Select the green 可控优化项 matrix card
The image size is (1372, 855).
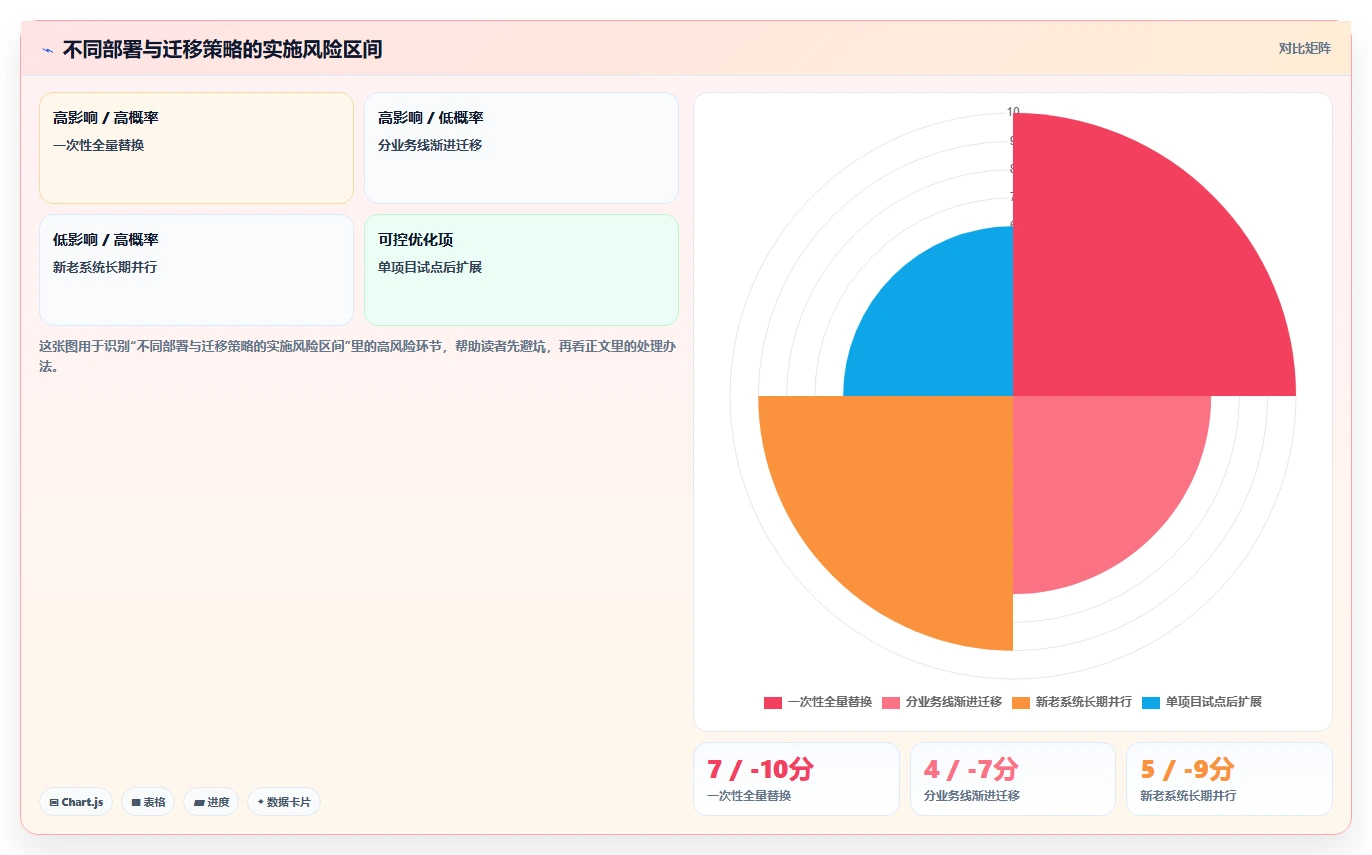point(521,270)
